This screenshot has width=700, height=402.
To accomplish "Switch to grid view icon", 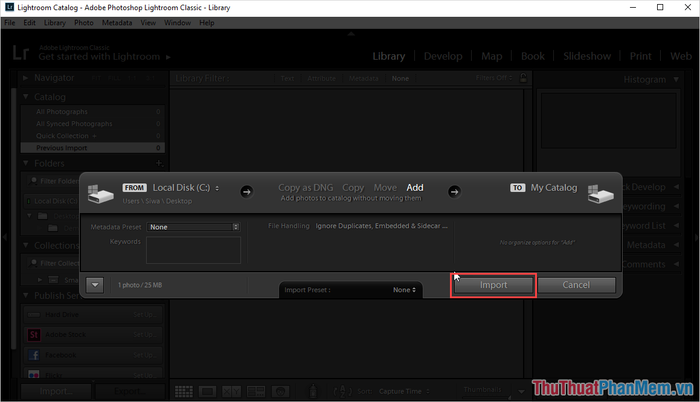I will (x=183, y=392).
